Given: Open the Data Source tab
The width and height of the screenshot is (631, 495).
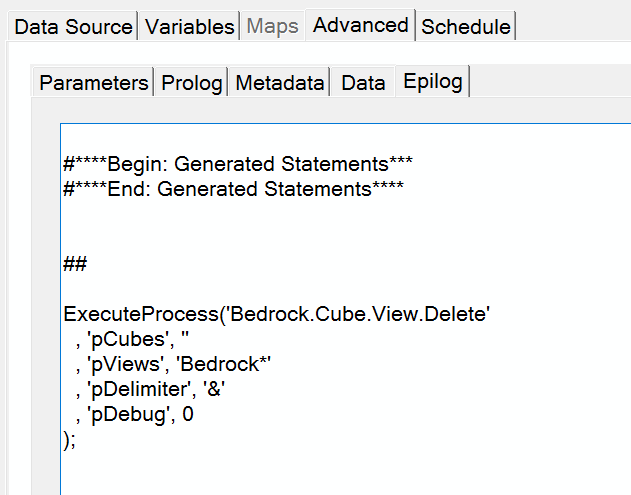Looking at the screenshot, I should (x=73, y=27).
